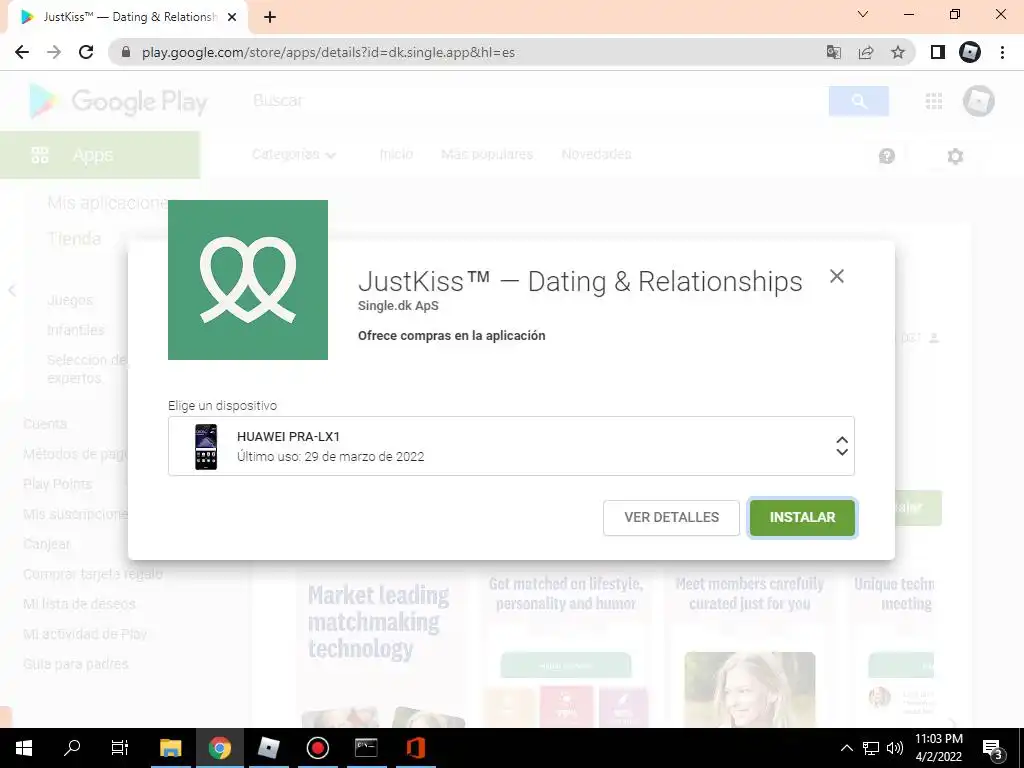Open Guía para padres link

pos(76,664)
